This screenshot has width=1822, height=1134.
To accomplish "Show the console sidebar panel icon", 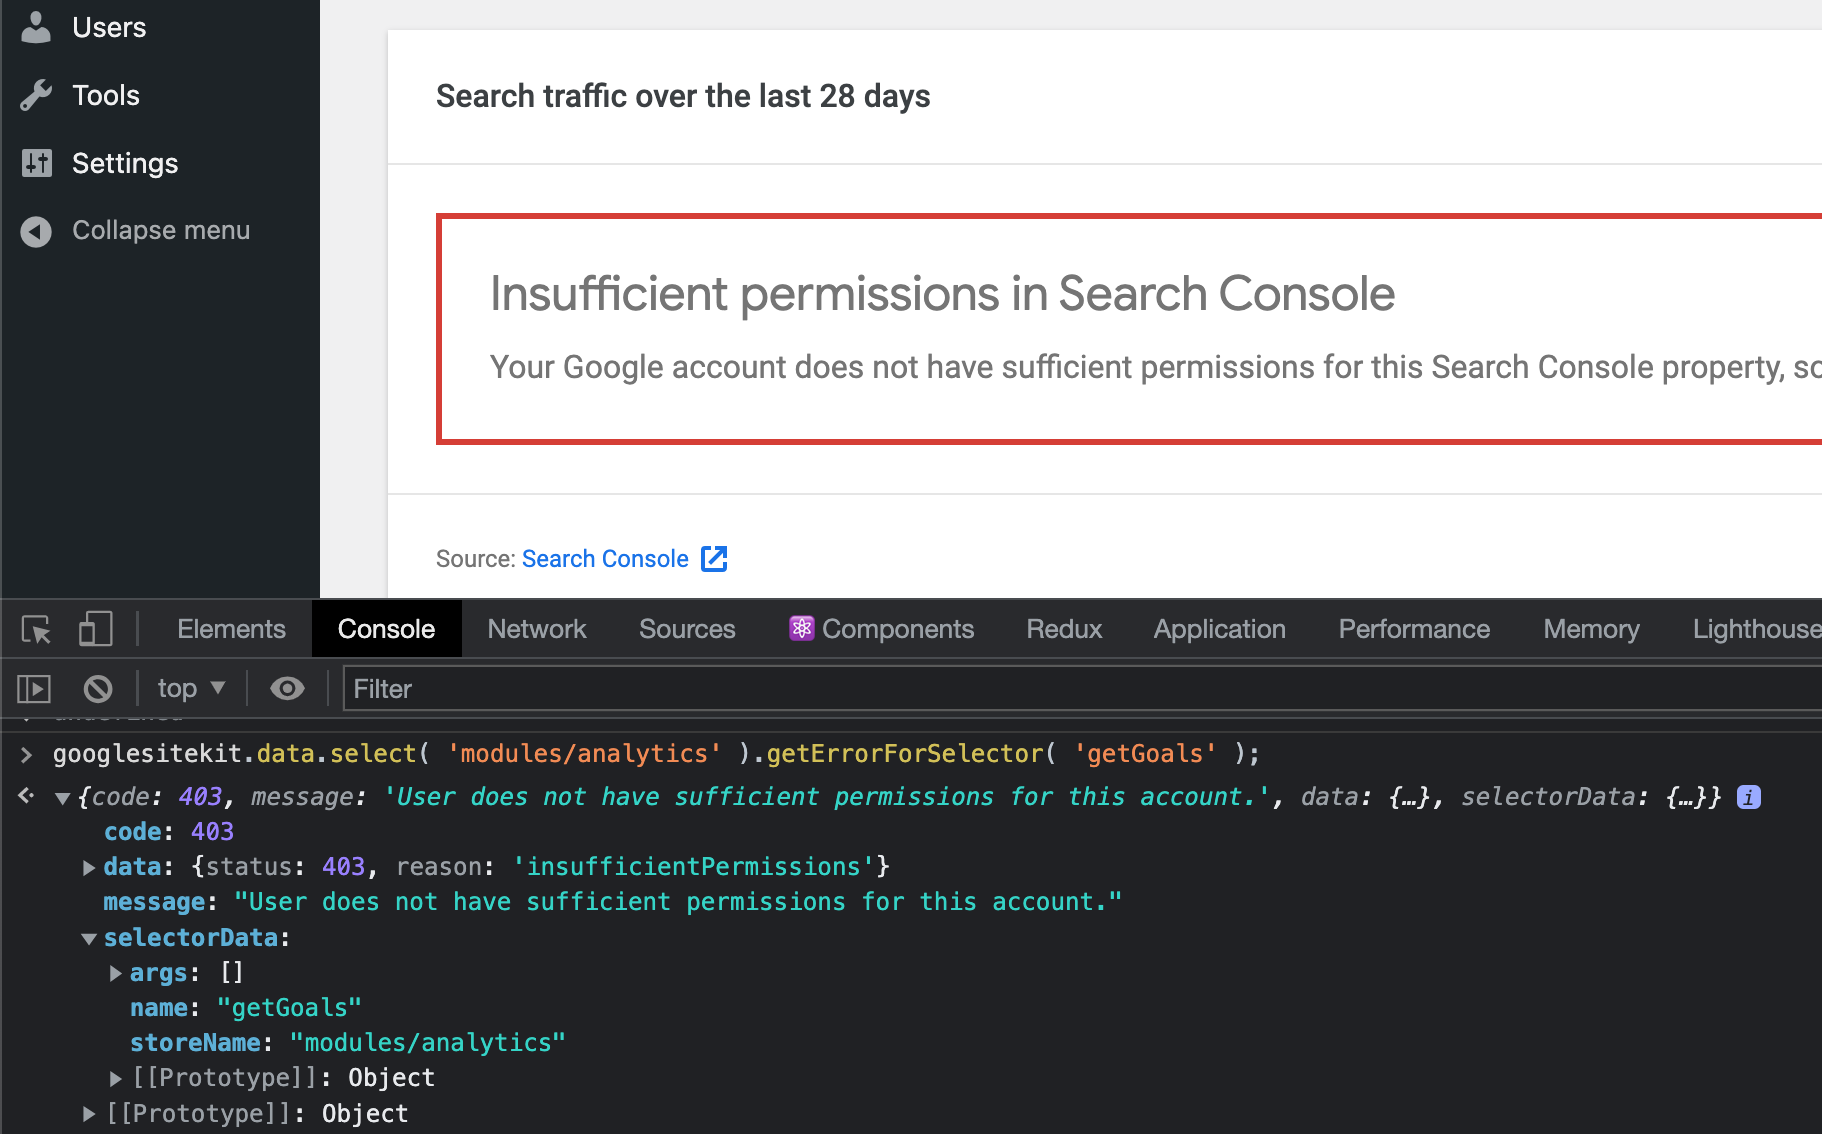I will click(x=34, y=688).
